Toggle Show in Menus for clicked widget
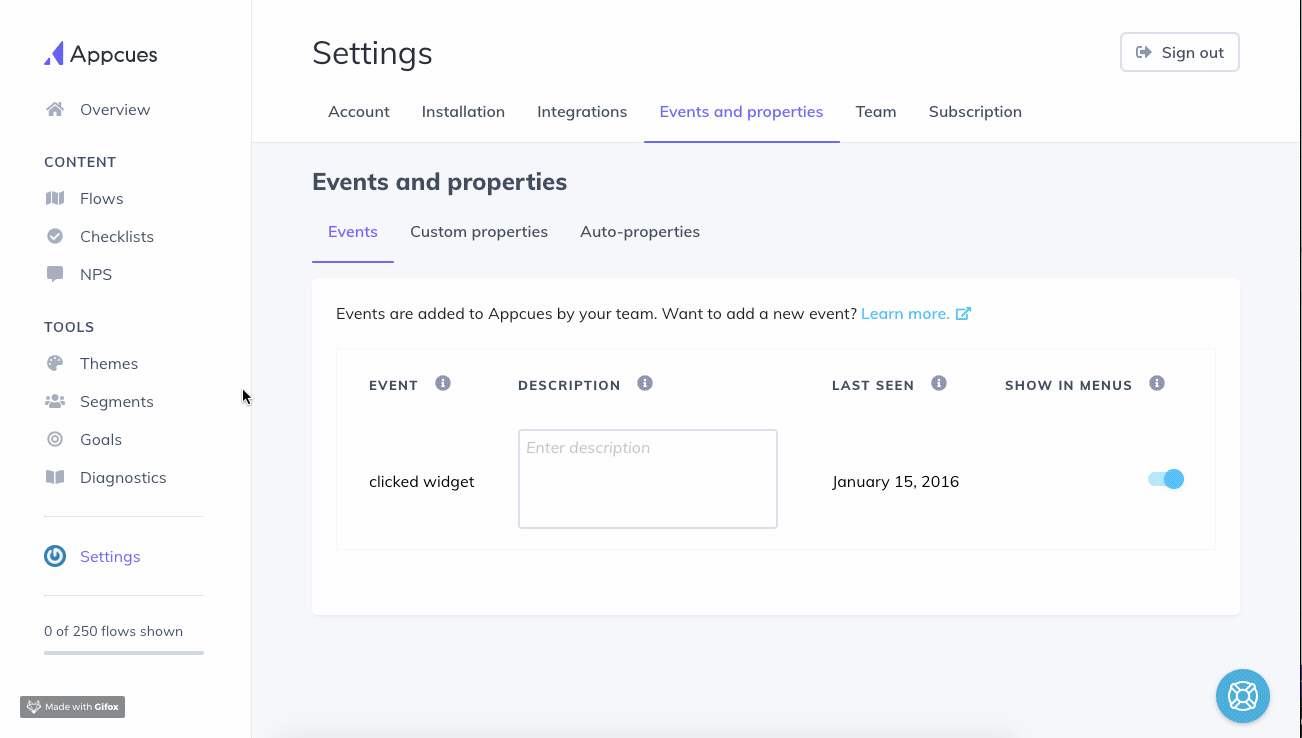 (1166, 479)
